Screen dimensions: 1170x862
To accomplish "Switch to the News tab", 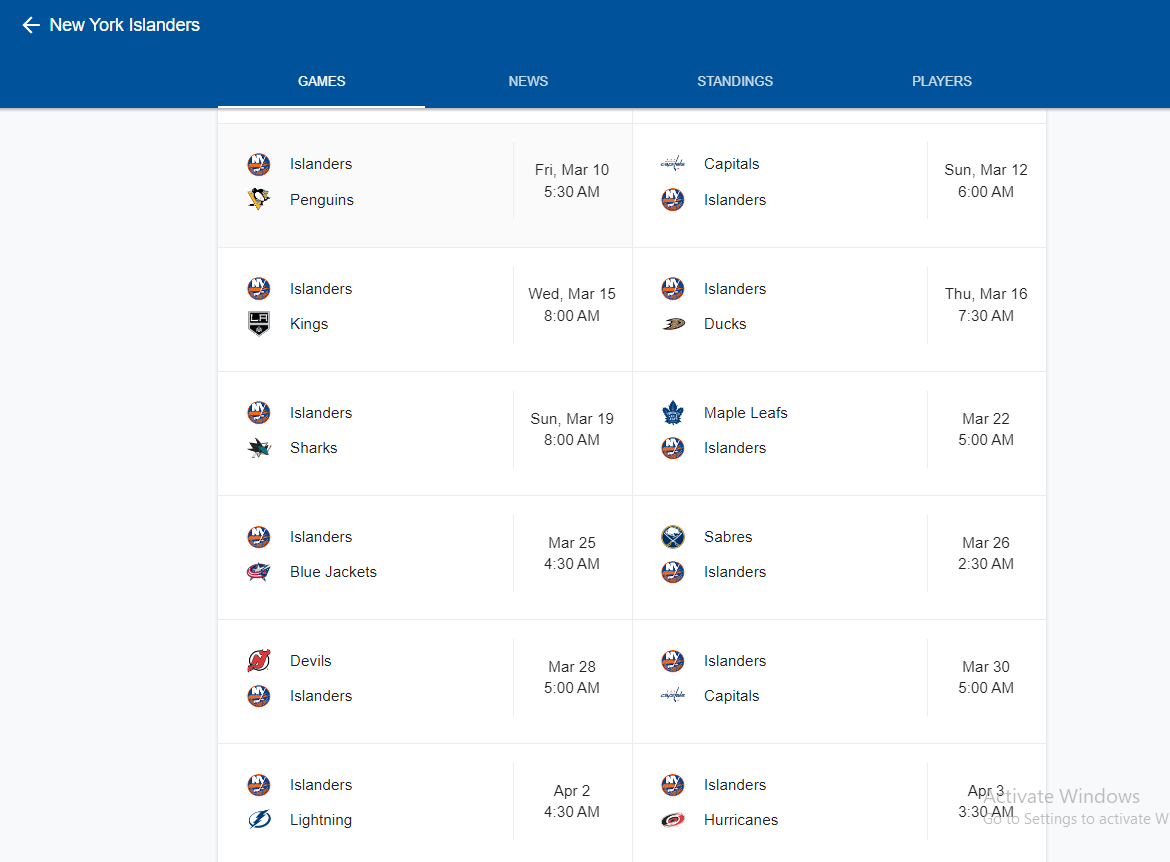I will click(x=528, y=81).
